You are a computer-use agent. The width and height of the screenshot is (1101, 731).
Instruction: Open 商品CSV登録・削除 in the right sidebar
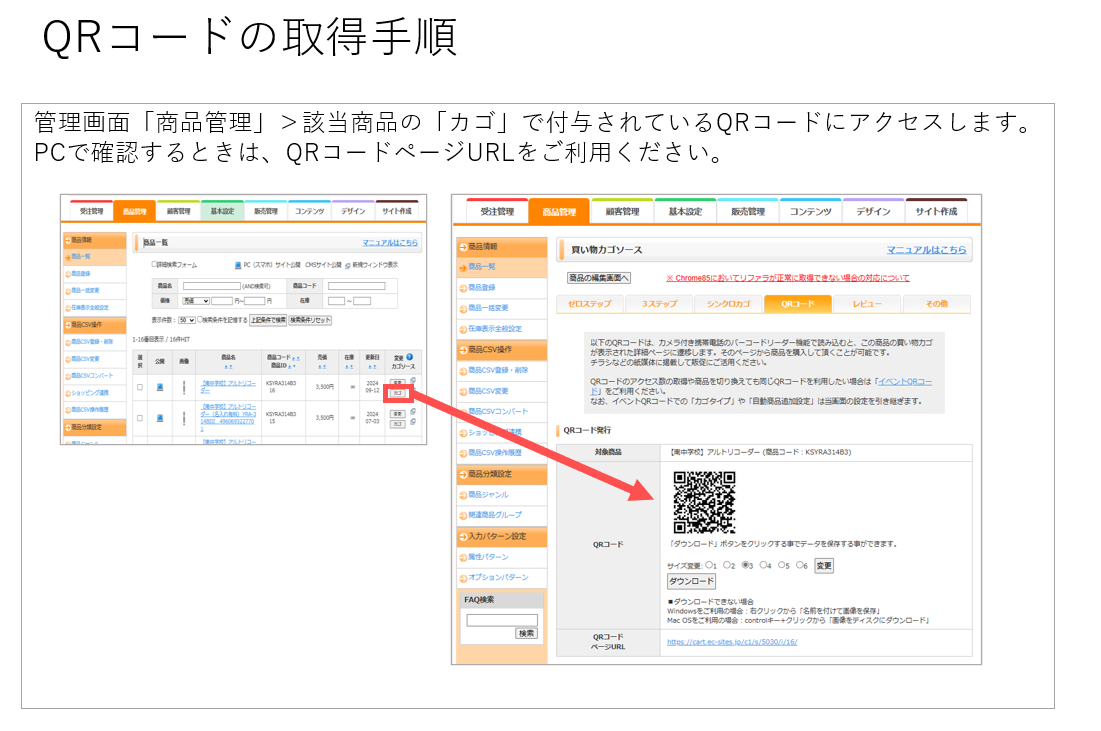[x=498, y=370]
